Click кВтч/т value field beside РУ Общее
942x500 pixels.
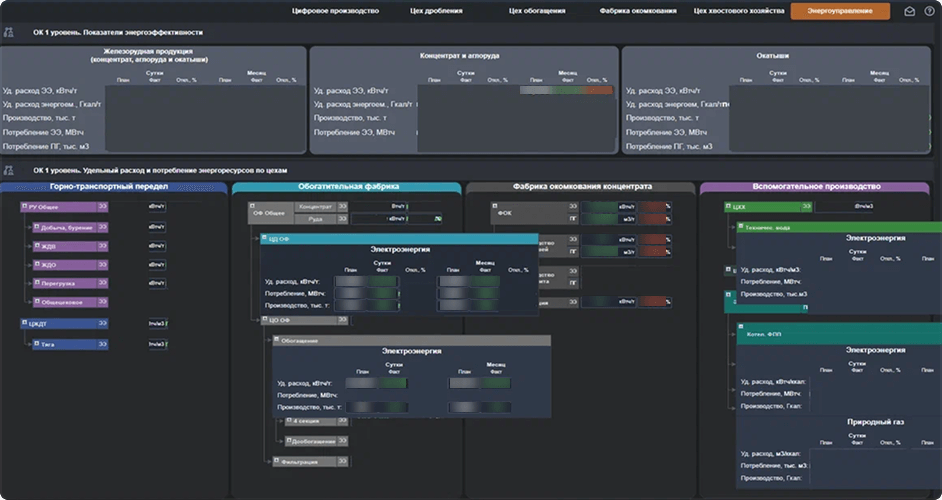pos(157,207)
